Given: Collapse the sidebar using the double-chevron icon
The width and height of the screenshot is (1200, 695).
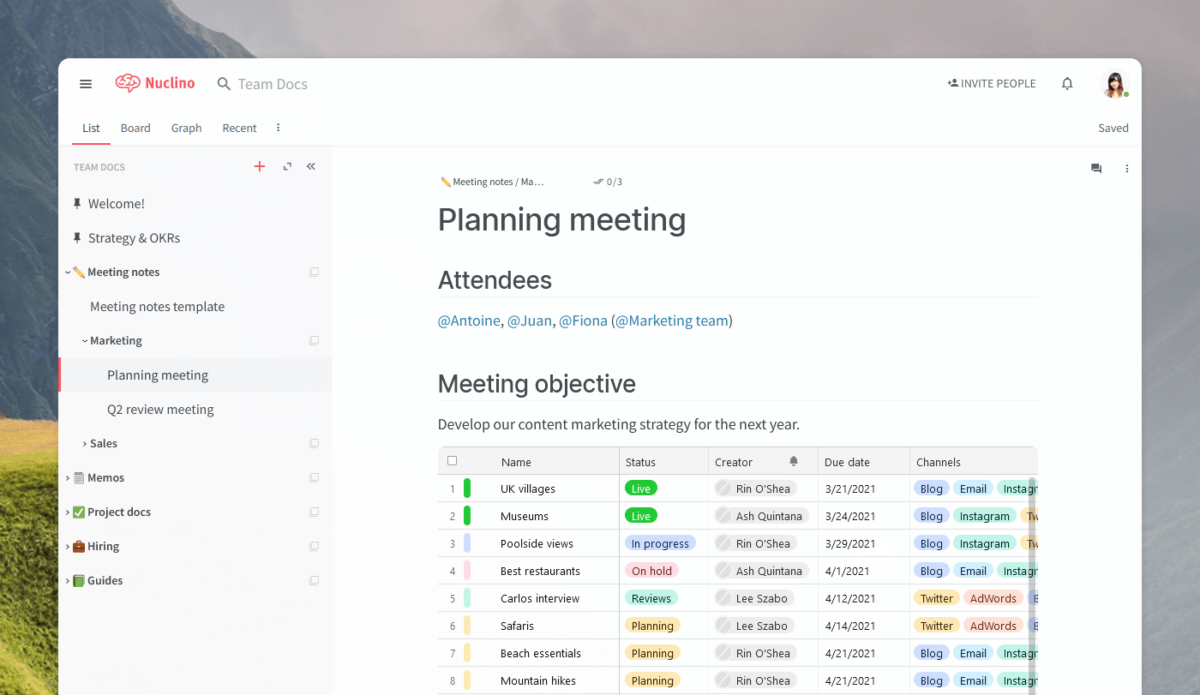Looking at the screenshot, I should 311,166.
